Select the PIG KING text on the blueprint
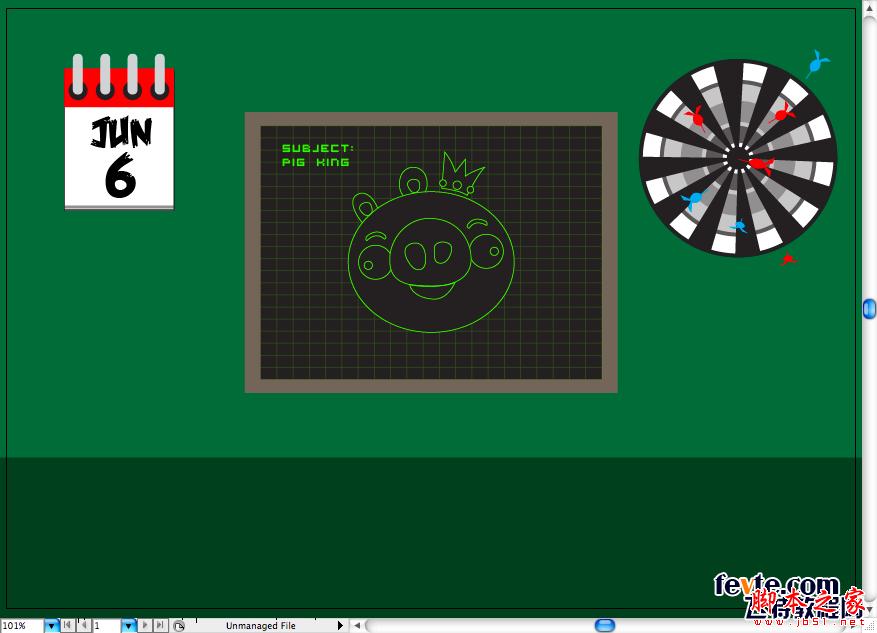This screenshot has width=877, height=633. [x=315, y=162]
